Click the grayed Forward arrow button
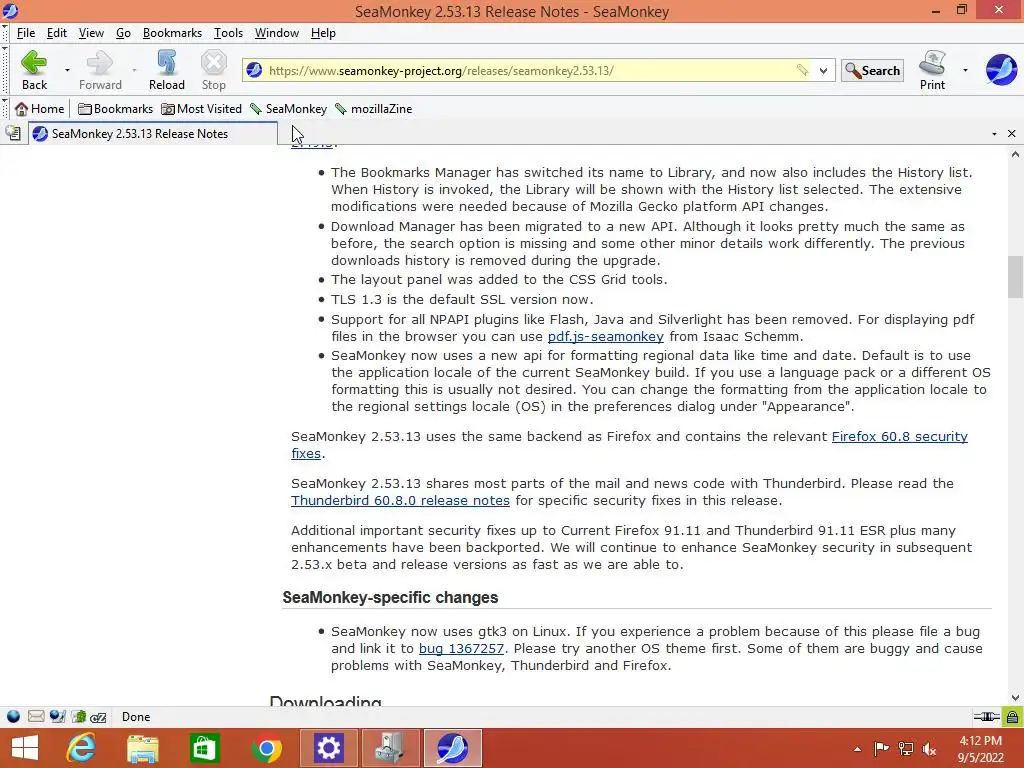Viewport: 1024px width, 768px height. tap(100, 70)
